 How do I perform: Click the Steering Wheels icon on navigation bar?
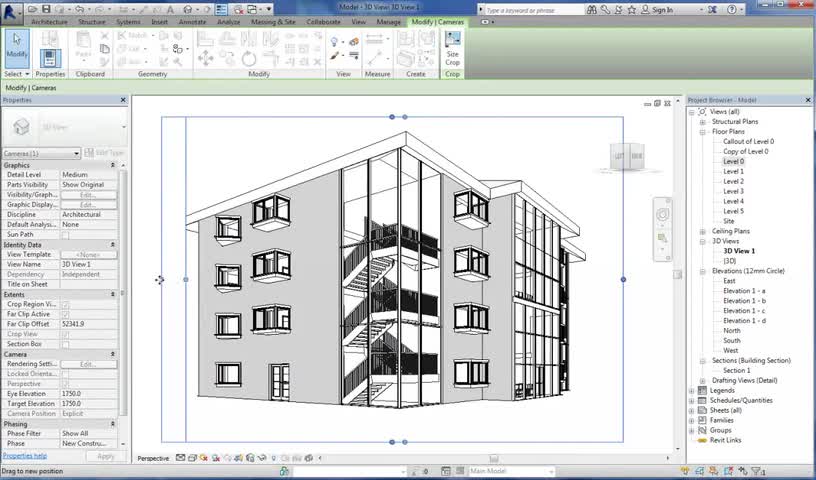pyautogui.click(x=662, y=214)
